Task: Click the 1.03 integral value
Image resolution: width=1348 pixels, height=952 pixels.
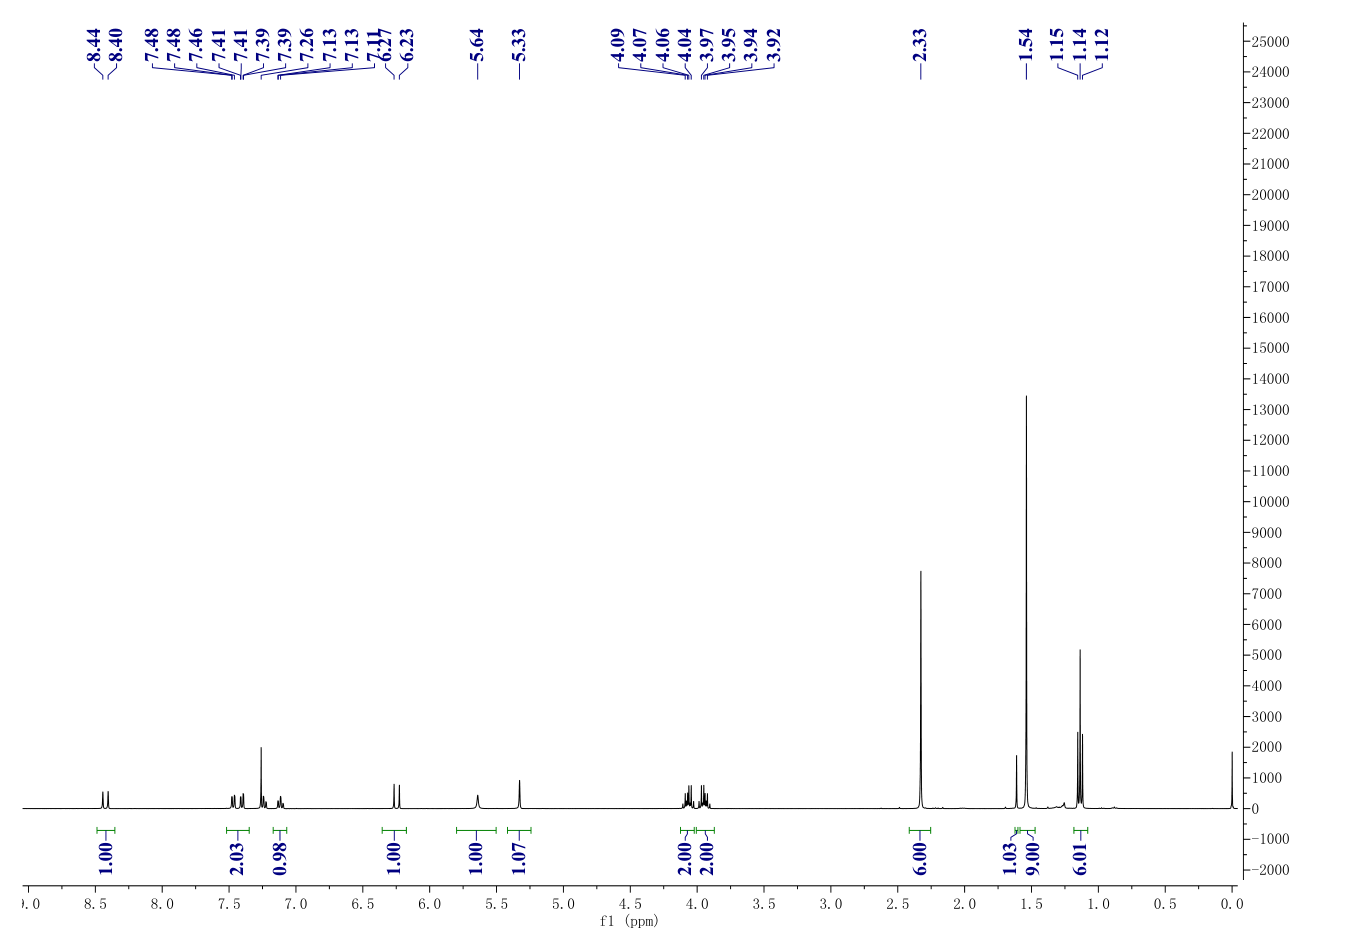Action: click(1010, 859)
